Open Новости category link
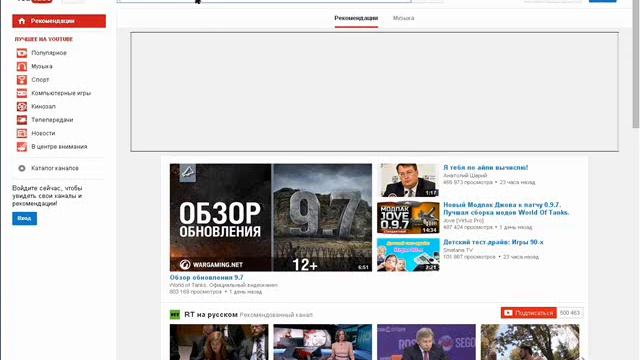 pos(43,133)
